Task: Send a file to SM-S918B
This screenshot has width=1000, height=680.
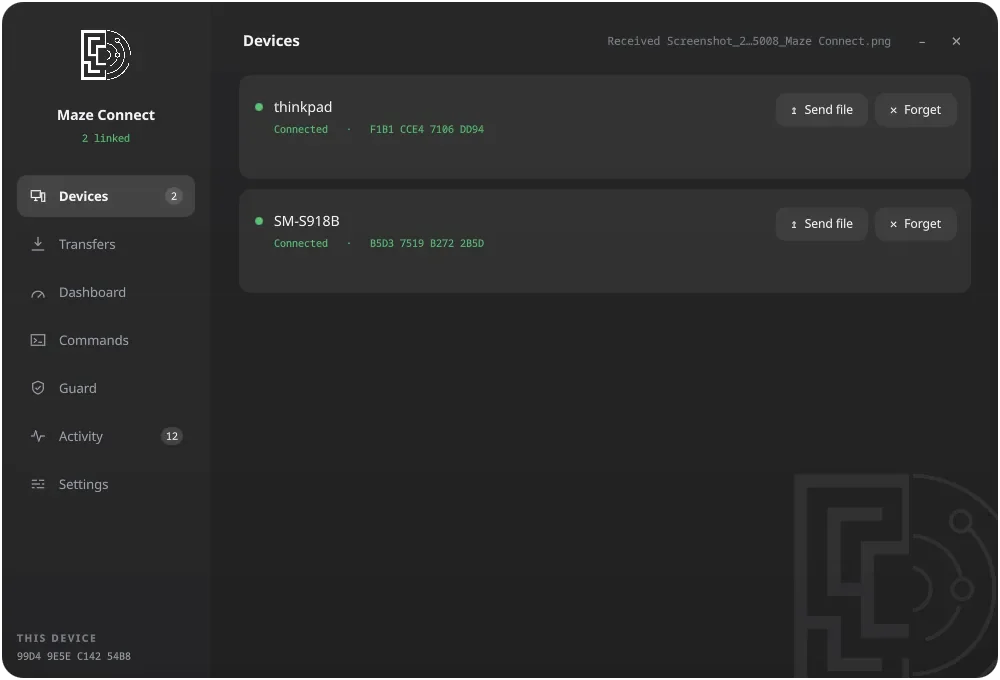Action: pos(821,224)
